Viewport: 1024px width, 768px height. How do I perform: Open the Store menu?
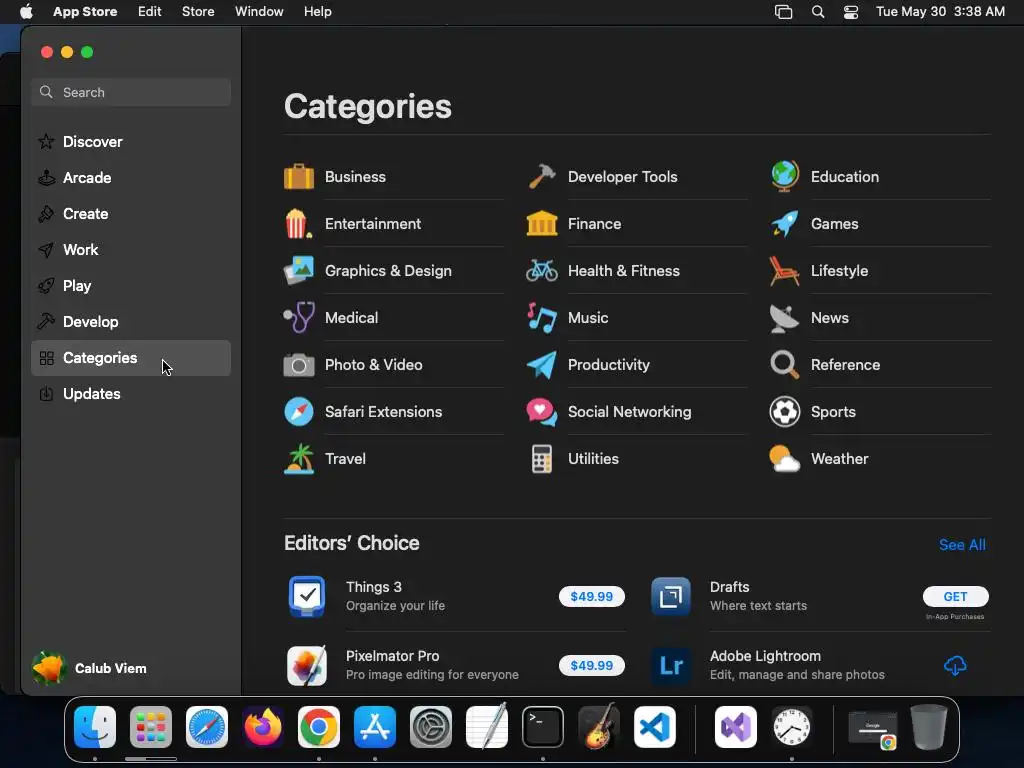tap(198, 12)
